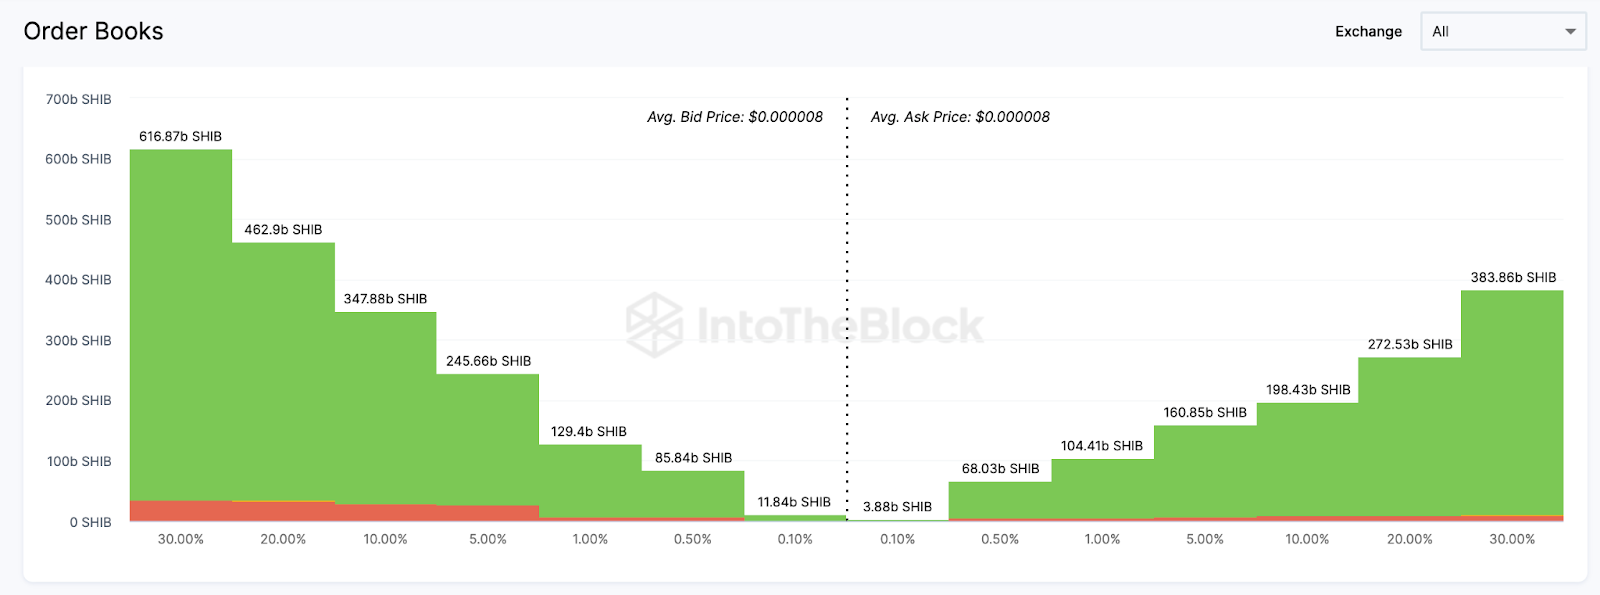Image resolution: width=1600 pixels, height=595 pixels.
Task: Click the IntoTheBlock cube logo watermark
Action: [x=654, y=325]
